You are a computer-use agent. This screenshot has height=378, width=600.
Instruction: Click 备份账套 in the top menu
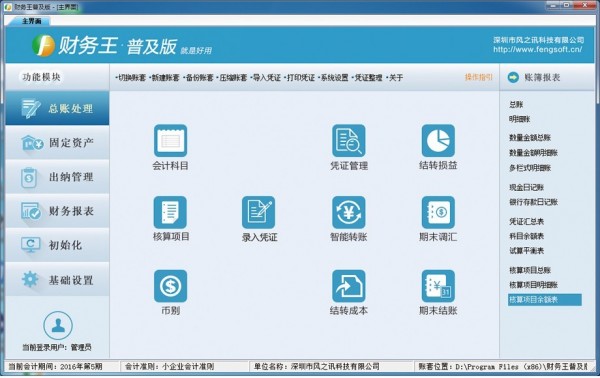199,78
